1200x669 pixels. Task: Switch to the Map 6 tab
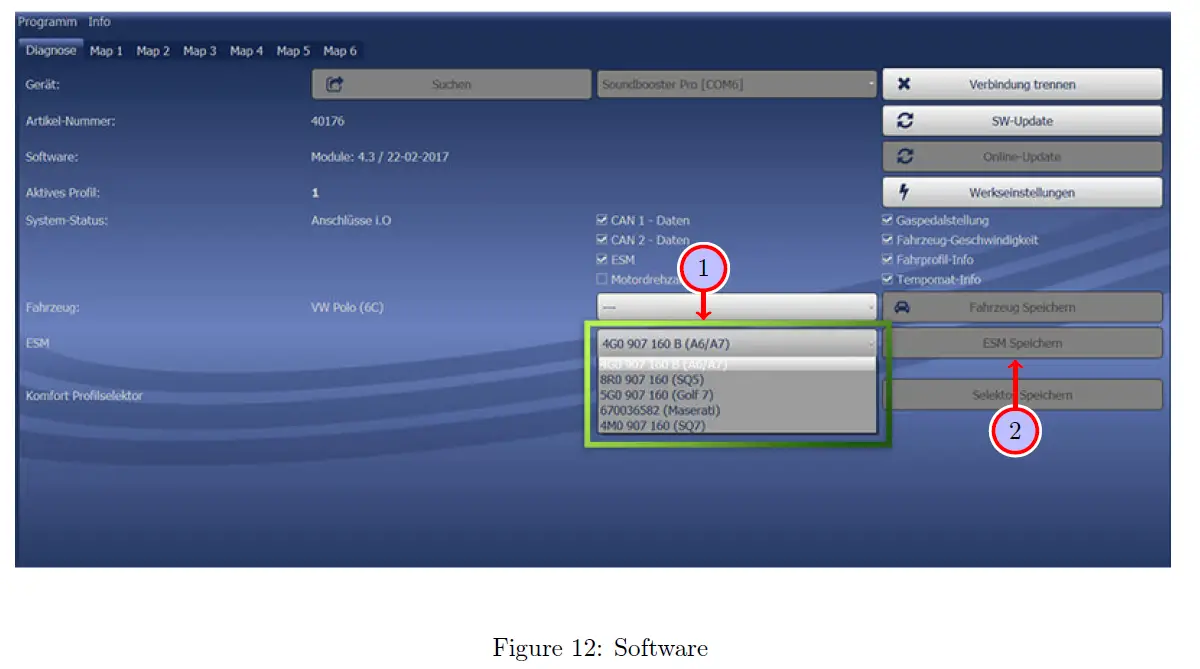tap(340, 51)
